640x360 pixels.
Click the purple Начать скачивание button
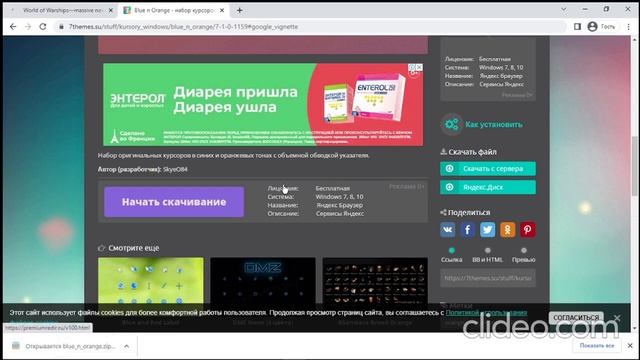click(x=174, y=202)
